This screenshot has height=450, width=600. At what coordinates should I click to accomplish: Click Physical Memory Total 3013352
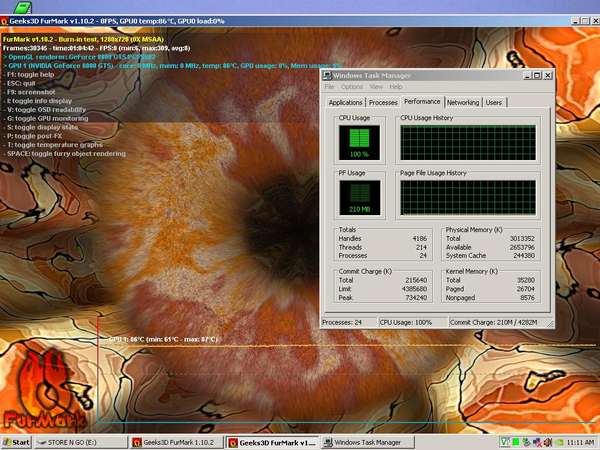pyautogui.click(x=522, y=238)
